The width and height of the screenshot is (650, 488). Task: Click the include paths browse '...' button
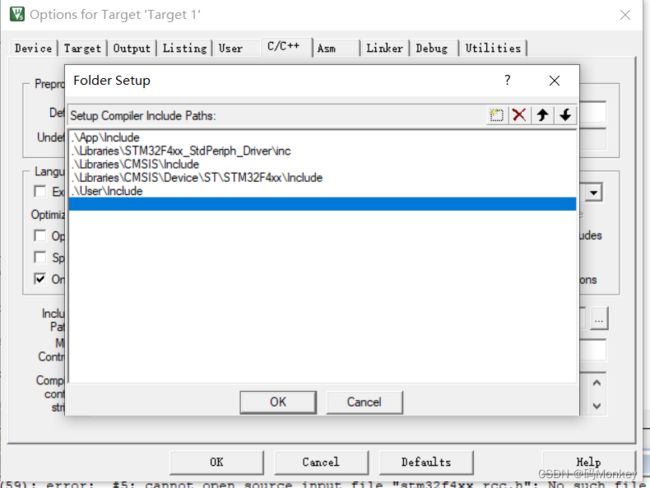(x=599, y=319)
